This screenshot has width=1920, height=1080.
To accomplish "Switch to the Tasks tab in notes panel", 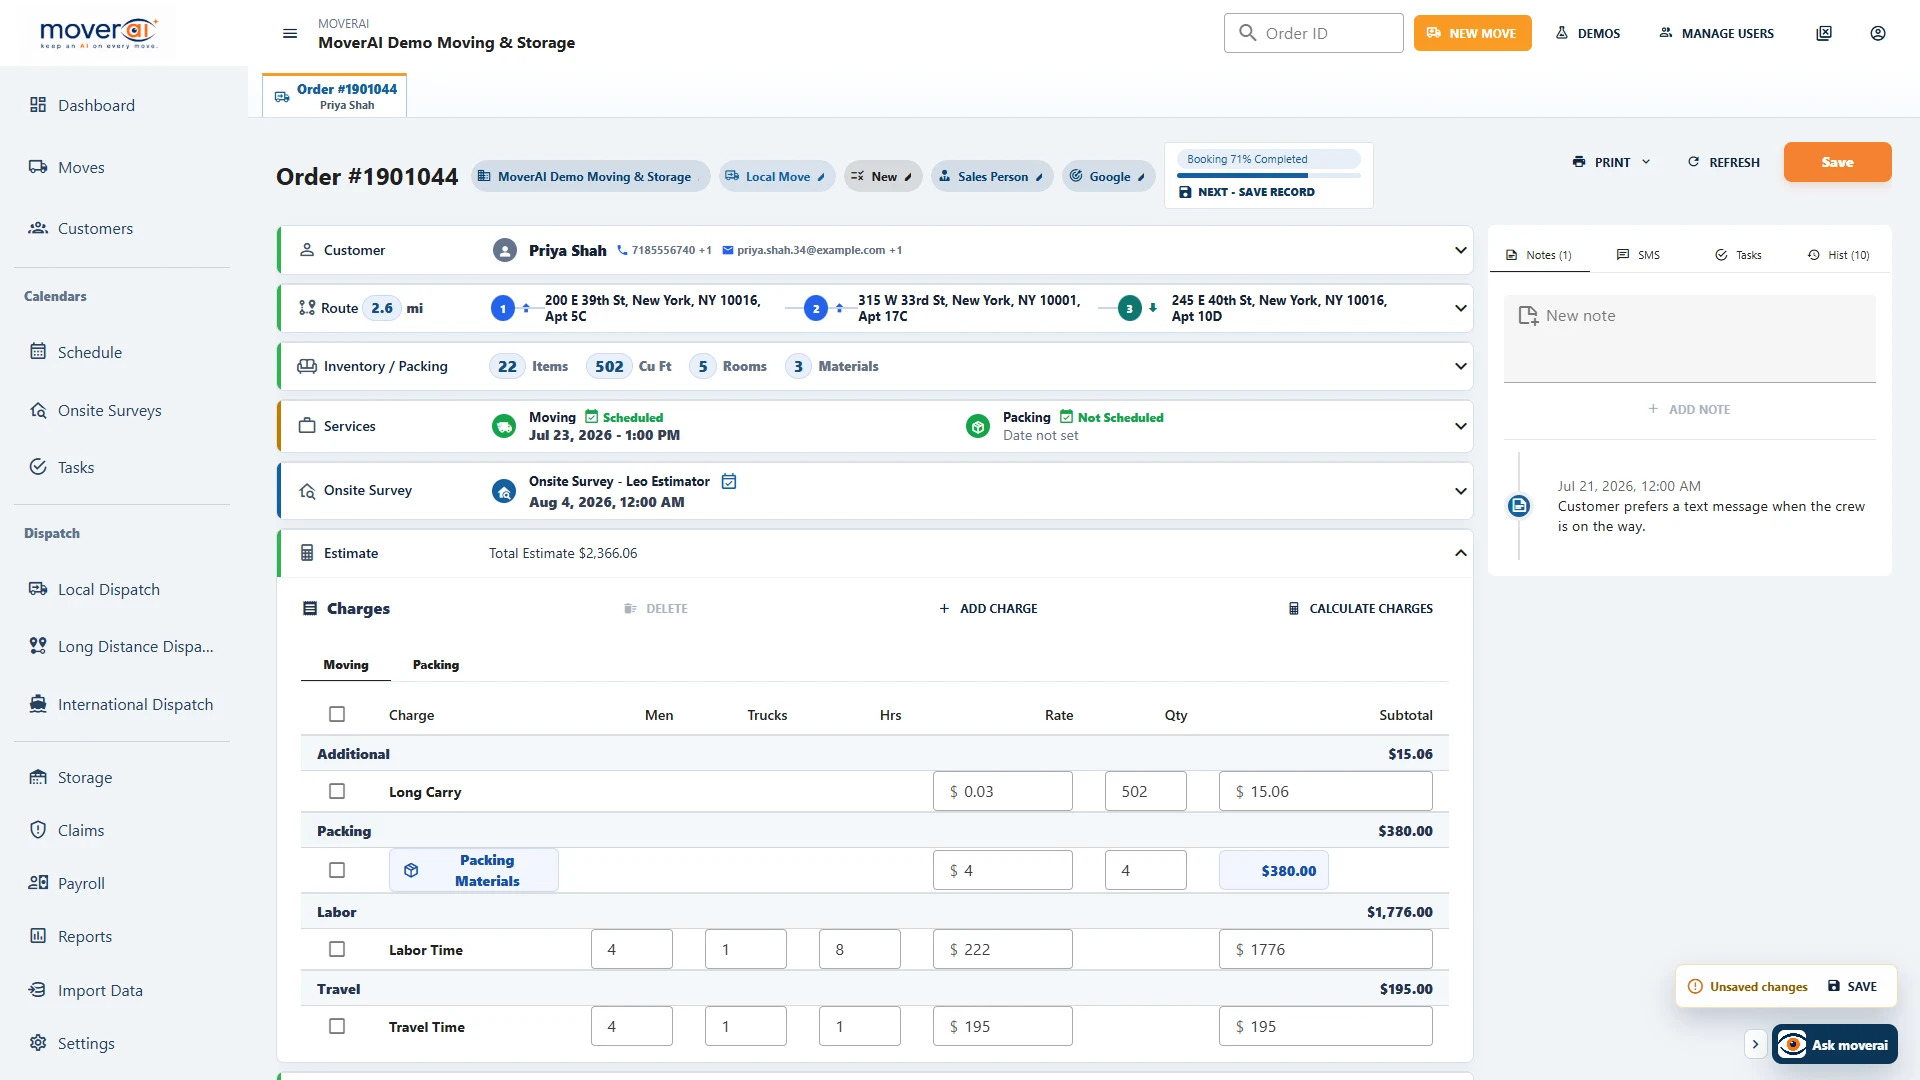I will point(1738,255).
